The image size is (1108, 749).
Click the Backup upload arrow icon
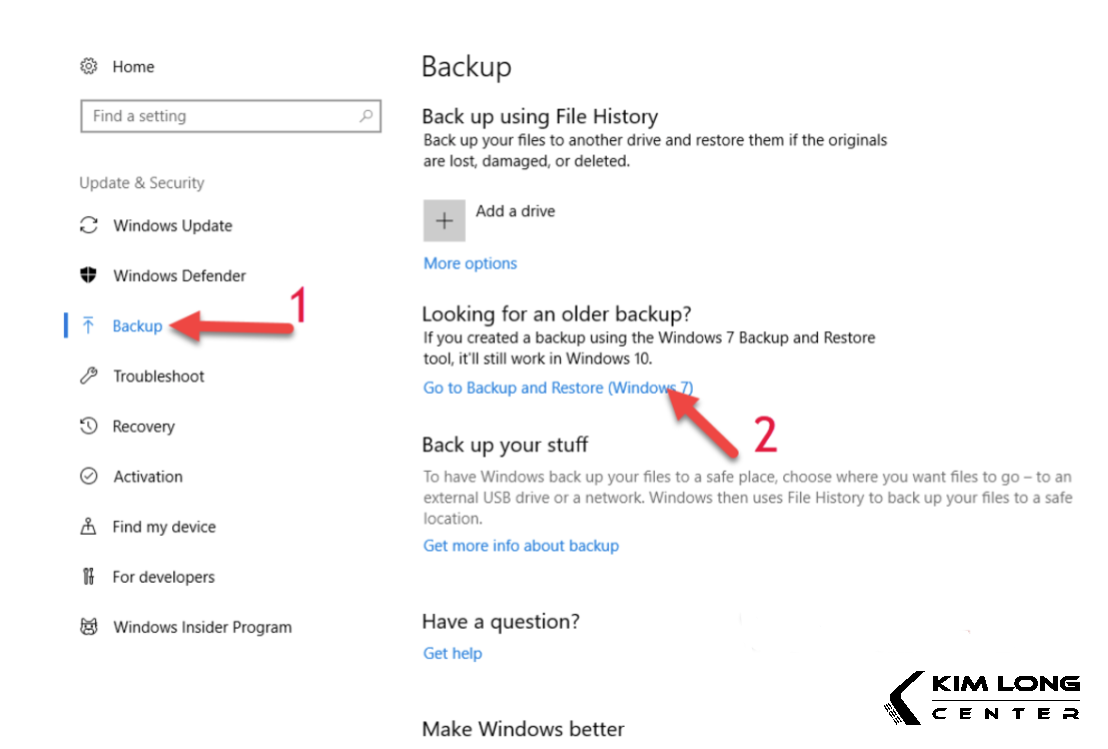pyautogui.click(x=89, y=326)
